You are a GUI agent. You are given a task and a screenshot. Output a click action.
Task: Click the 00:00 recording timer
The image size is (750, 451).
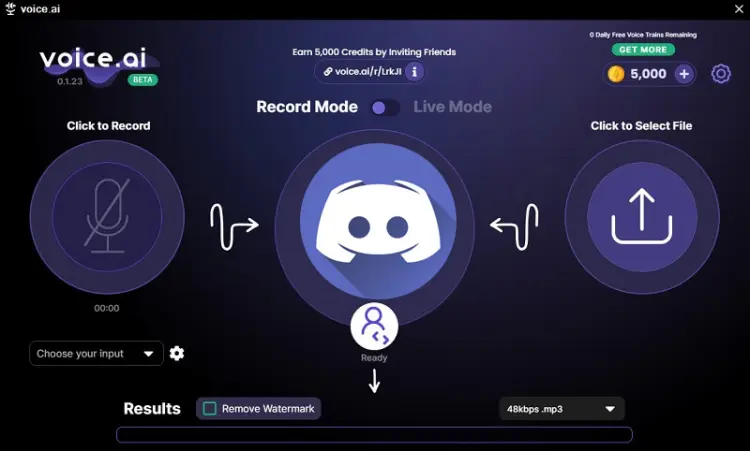[107, 308]
